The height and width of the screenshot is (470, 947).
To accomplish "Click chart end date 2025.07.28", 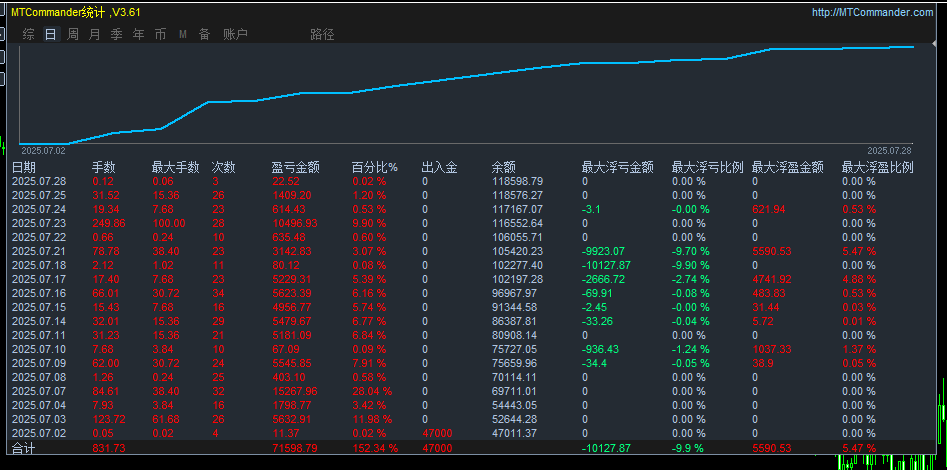I will [x=890, y=150].
